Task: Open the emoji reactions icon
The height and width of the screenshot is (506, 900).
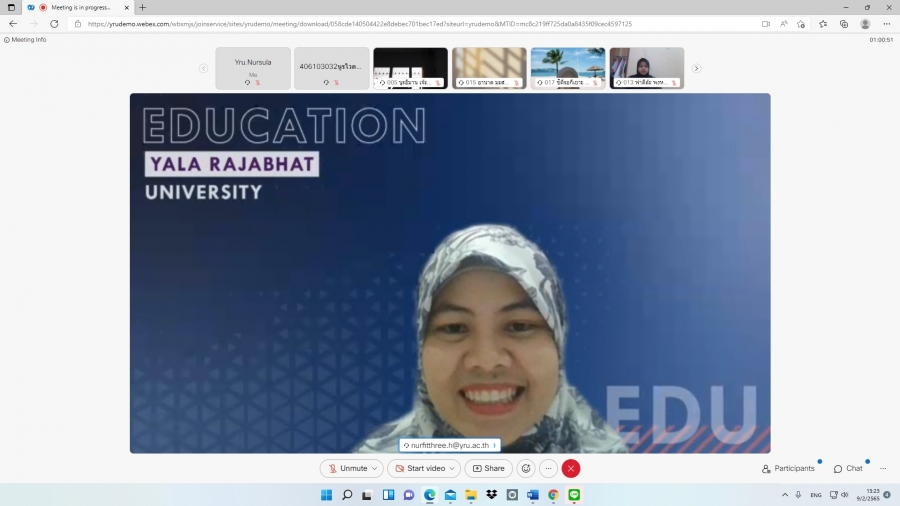Action: 526,468
